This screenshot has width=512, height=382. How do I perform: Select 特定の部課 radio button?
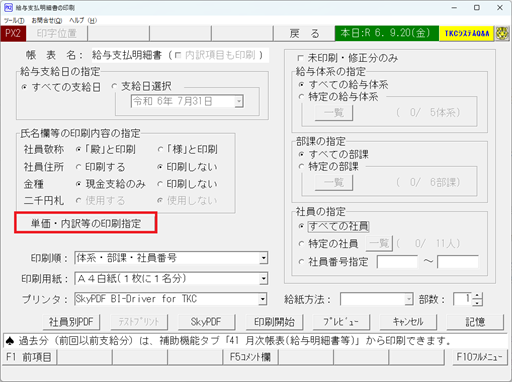301,166
